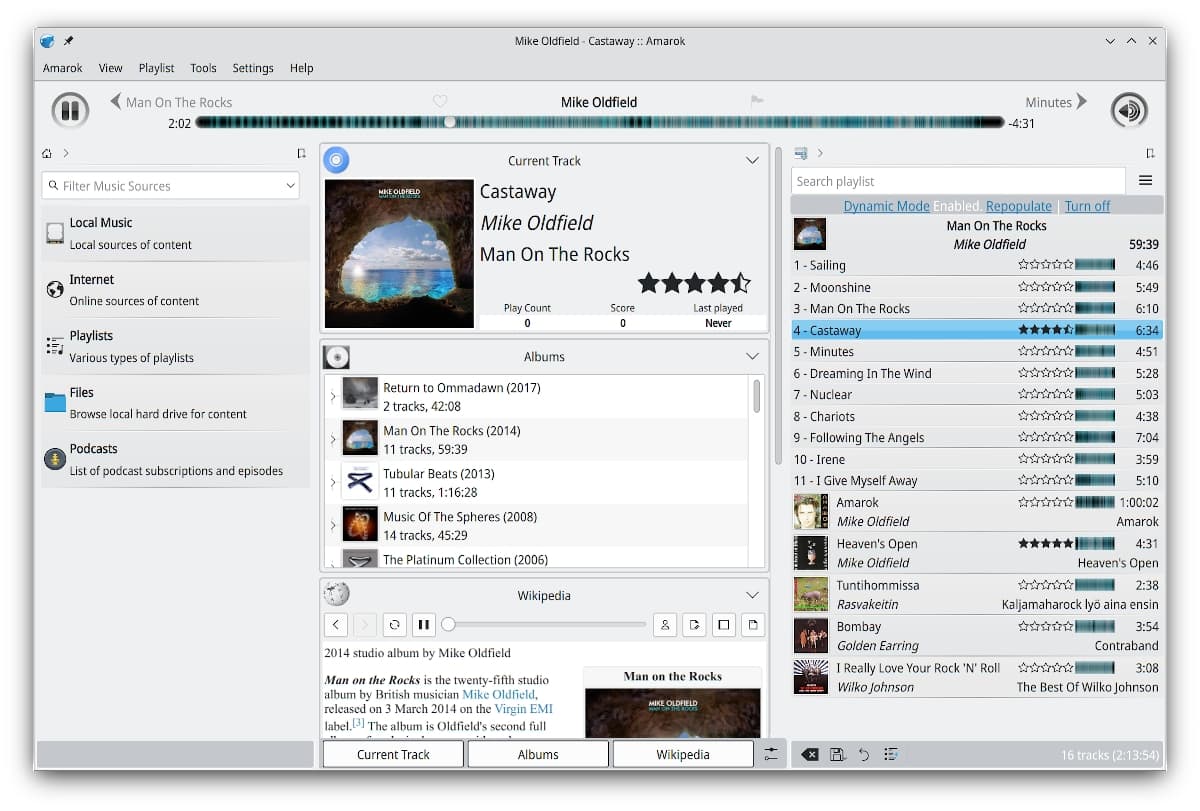Love the current track with the heart icon

pos(440,101)
